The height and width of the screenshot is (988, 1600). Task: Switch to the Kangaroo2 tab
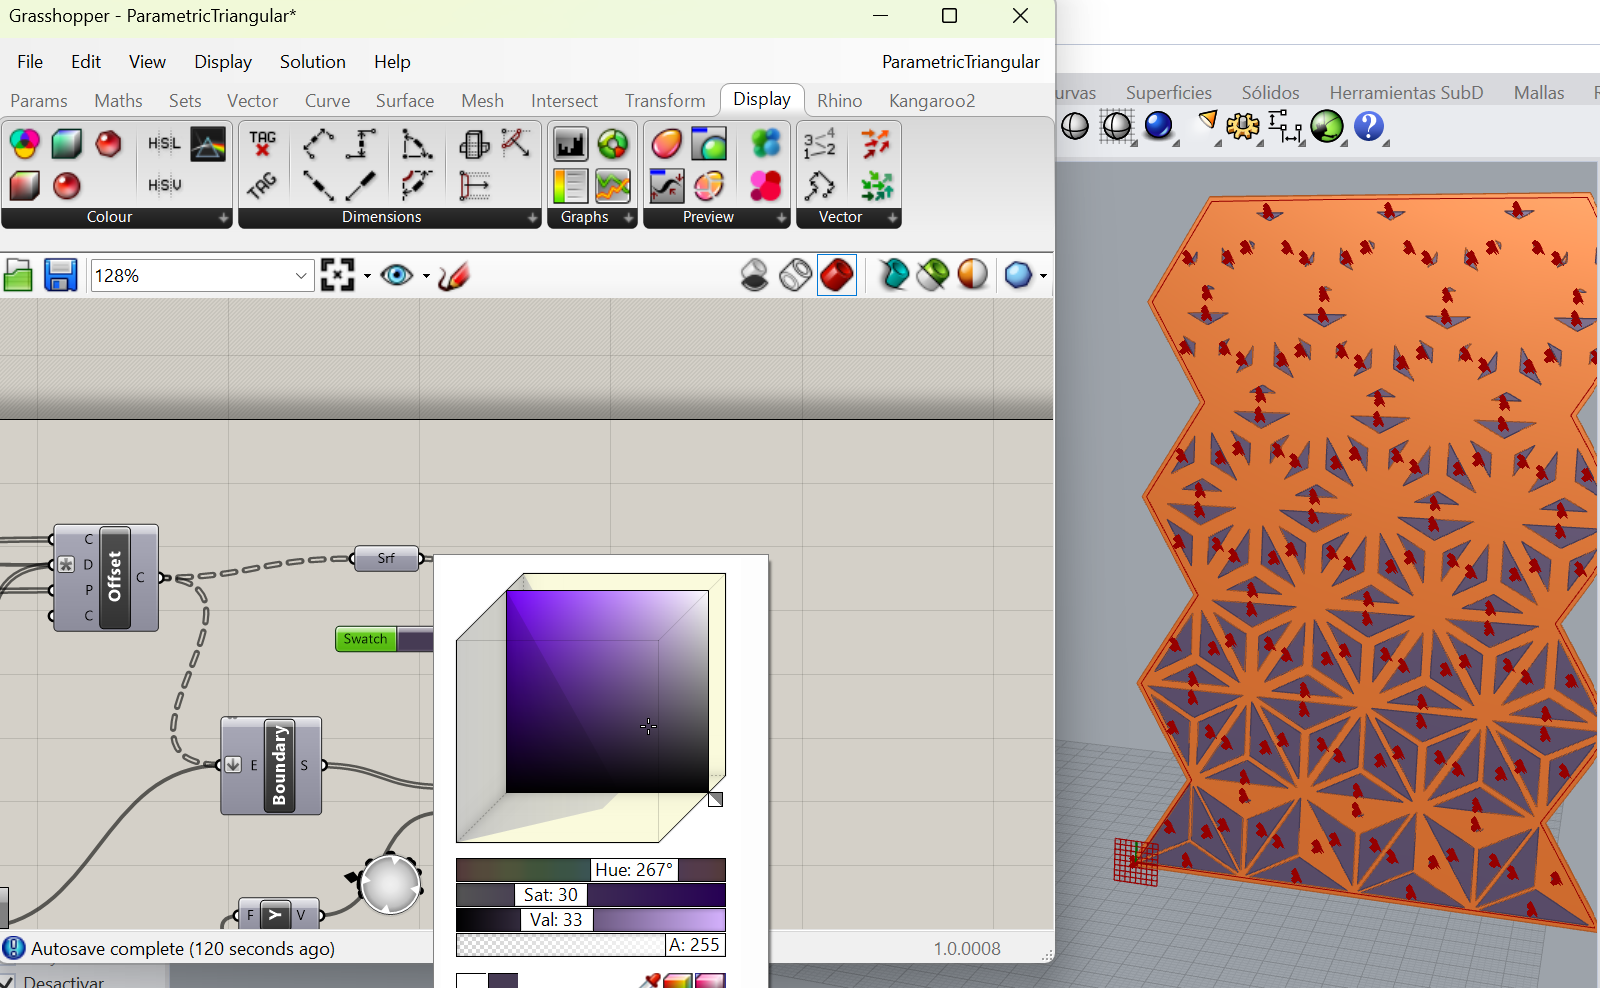coord(931,101)
